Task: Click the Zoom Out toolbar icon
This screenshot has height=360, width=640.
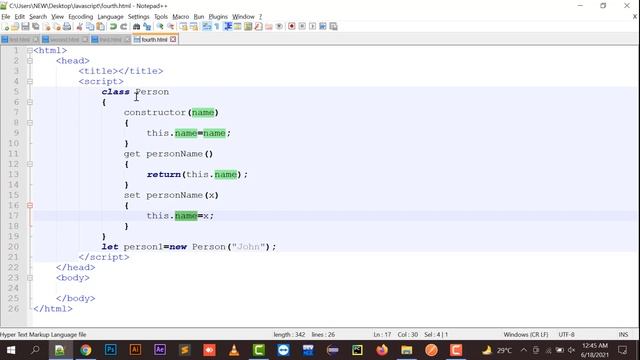Action: coord(171,27)
